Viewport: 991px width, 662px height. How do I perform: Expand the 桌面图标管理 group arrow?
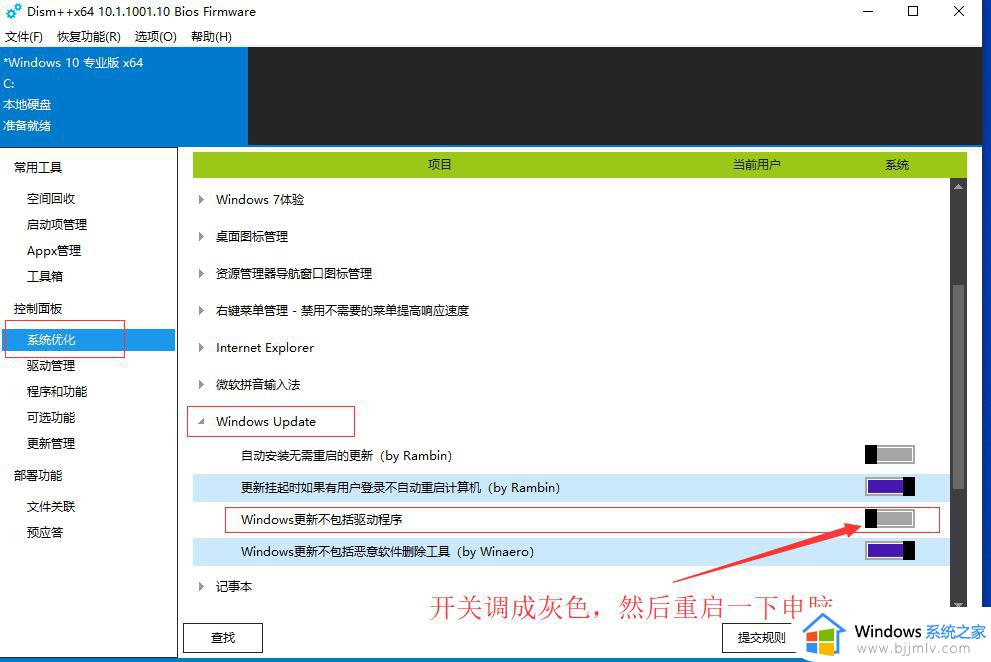pos(201,236)
